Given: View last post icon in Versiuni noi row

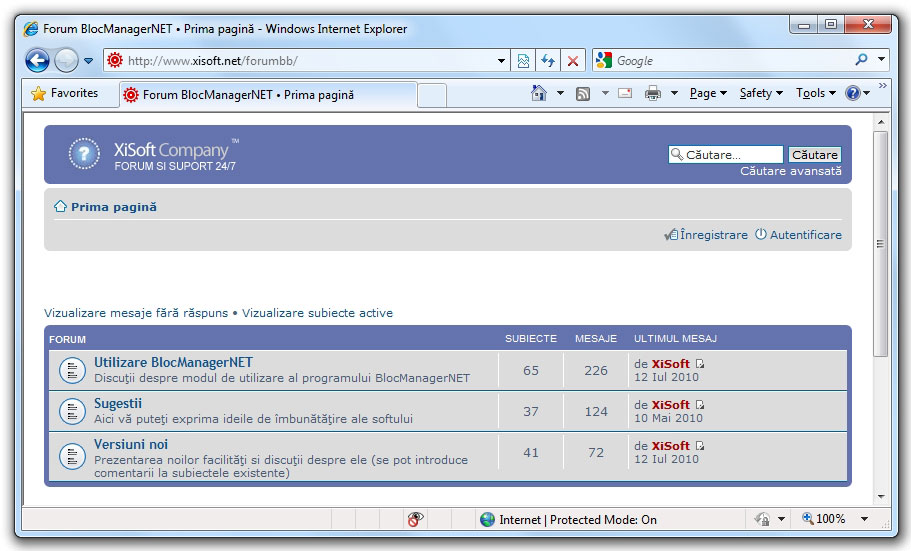Looking at the screenshot, I should [x=700, y=446].
